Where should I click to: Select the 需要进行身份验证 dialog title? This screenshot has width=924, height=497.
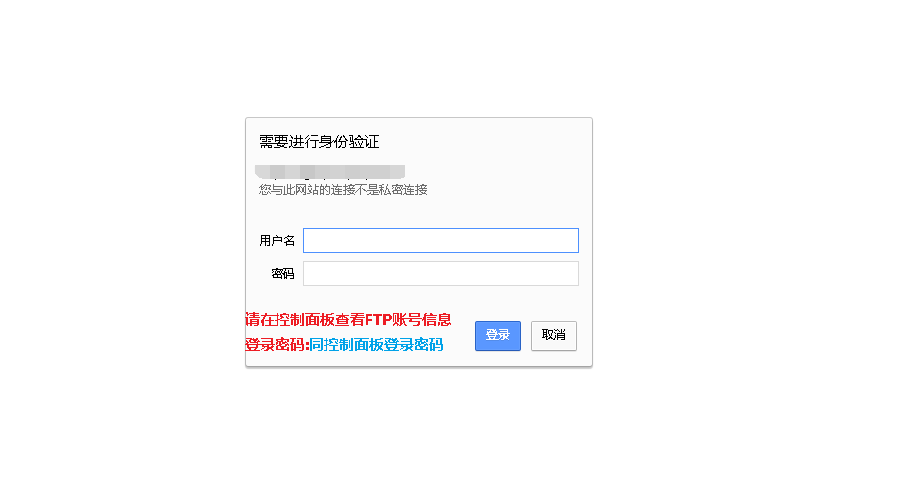319,141
